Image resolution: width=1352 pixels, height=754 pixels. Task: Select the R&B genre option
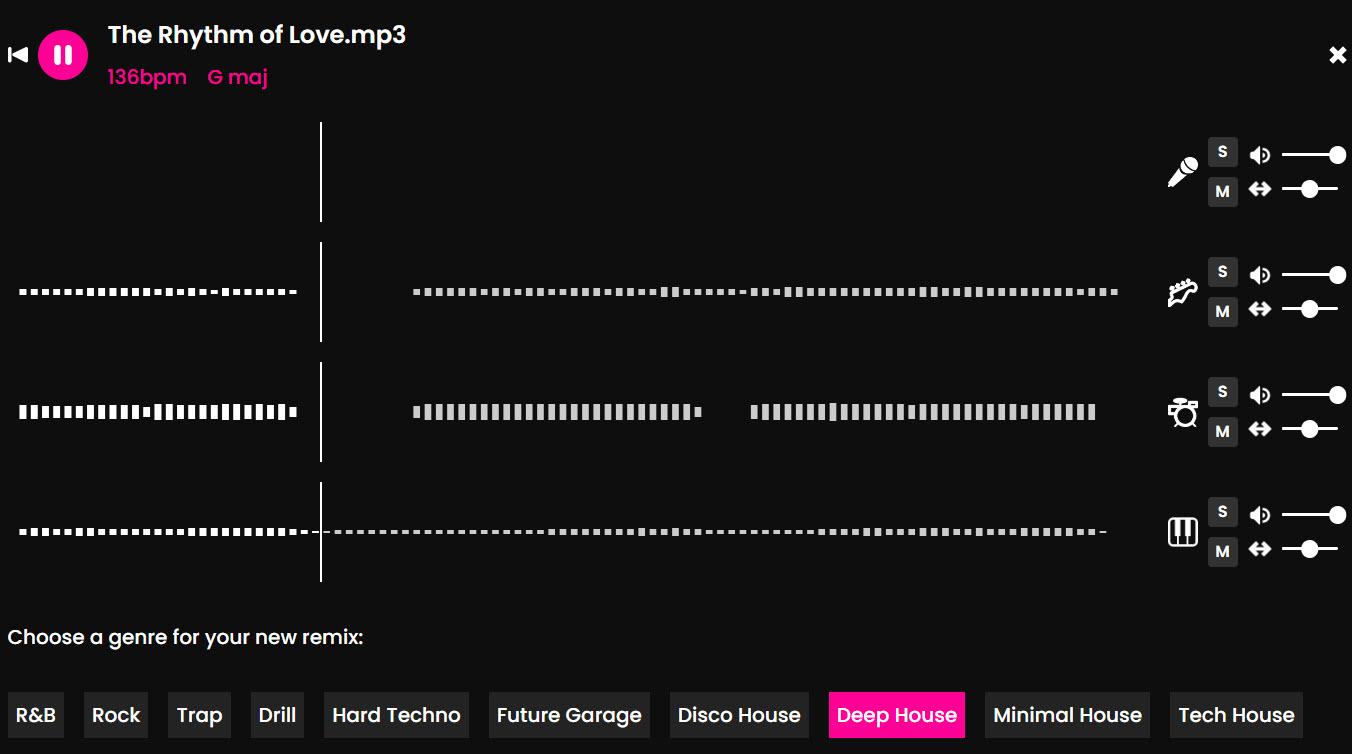point(36,715)
